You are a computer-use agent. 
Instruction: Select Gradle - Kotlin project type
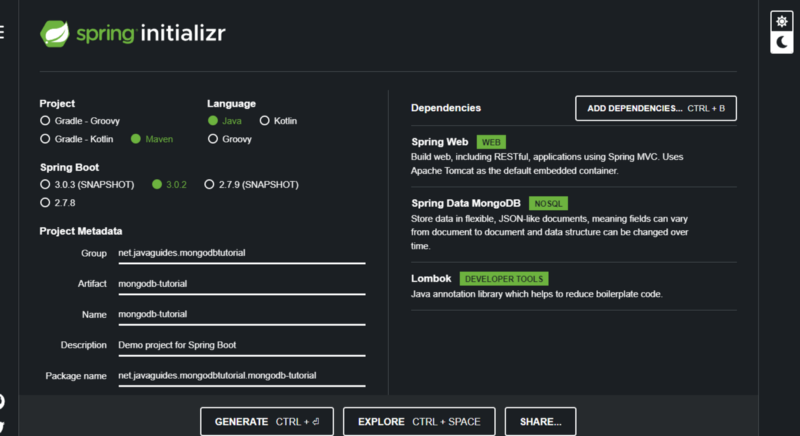(77, 139)
